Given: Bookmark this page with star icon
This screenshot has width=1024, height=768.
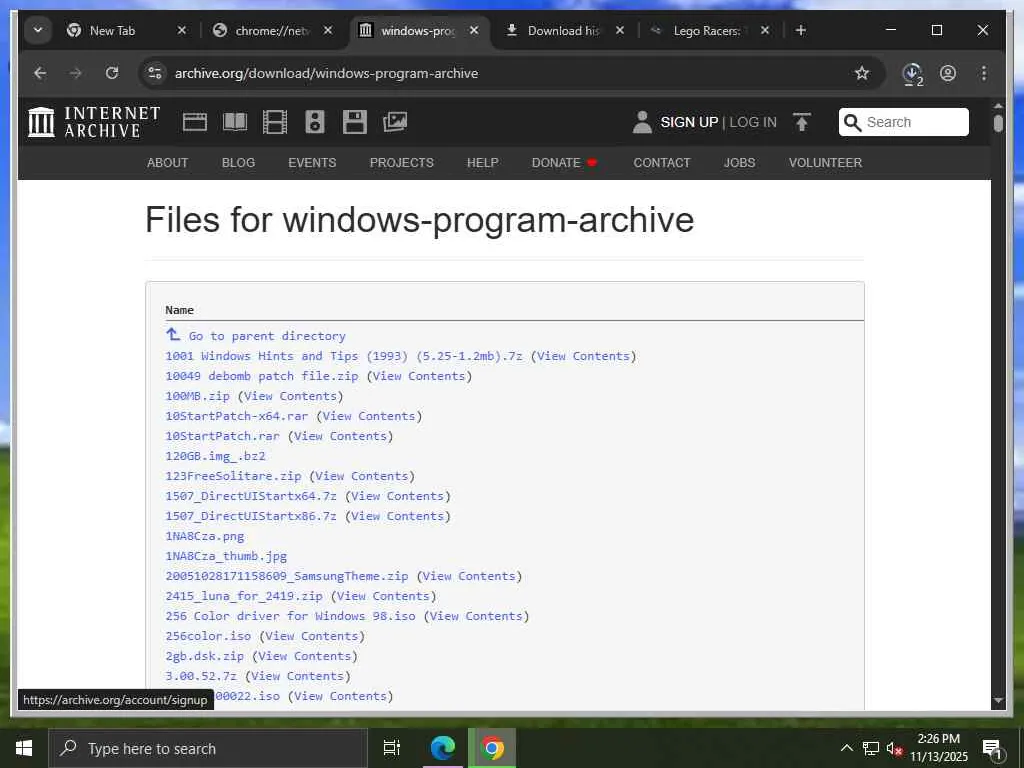Looking at the screenshot, I should tap(862, 73).
